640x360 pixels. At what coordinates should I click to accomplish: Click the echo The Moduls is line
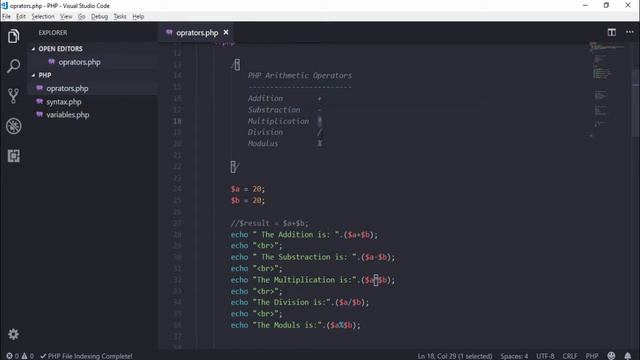pyautogui.click(x=296, y=325)
